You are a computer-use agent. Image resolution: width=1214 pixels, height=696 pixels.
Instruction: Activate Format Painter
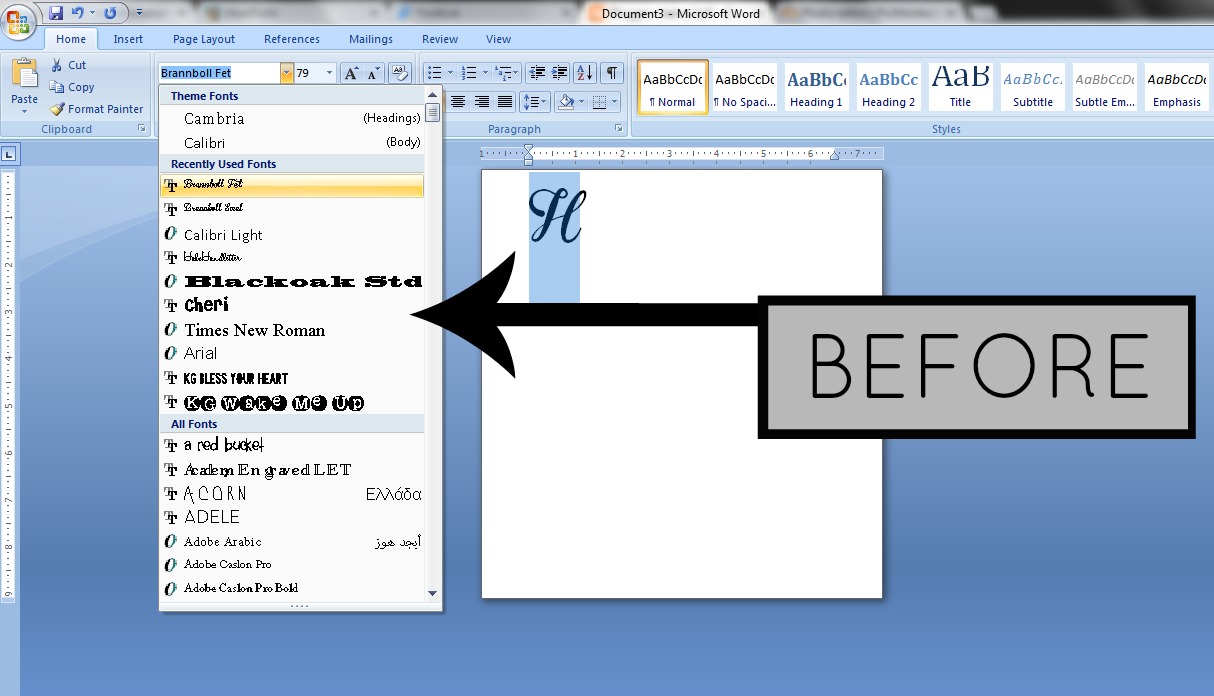(x=97, y=109)
